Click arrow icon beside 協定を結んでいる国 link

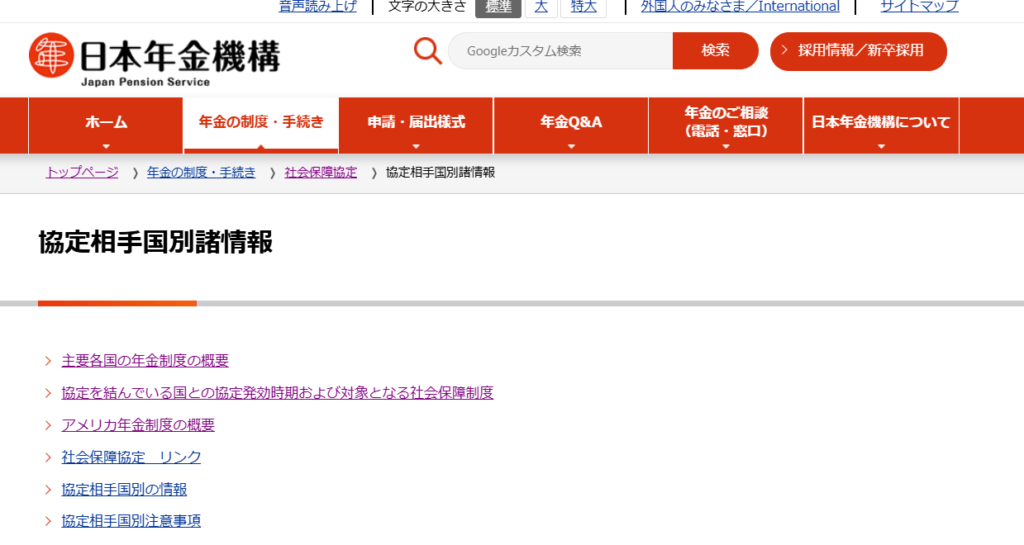(48, 393)
